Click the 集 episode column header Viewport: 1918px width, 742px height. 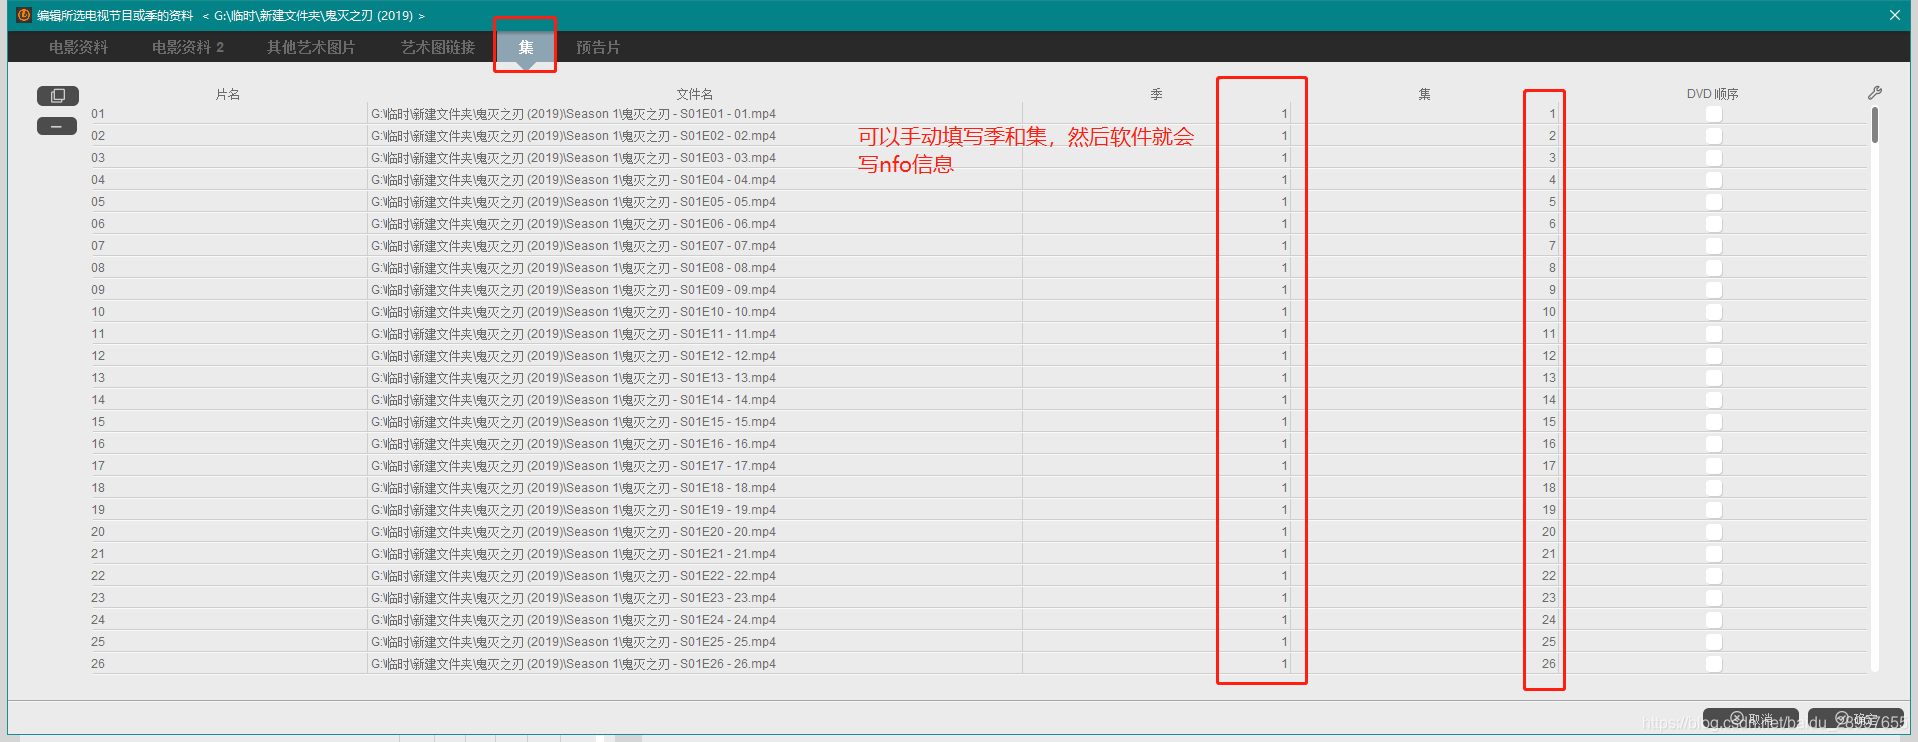[1425, 94]
